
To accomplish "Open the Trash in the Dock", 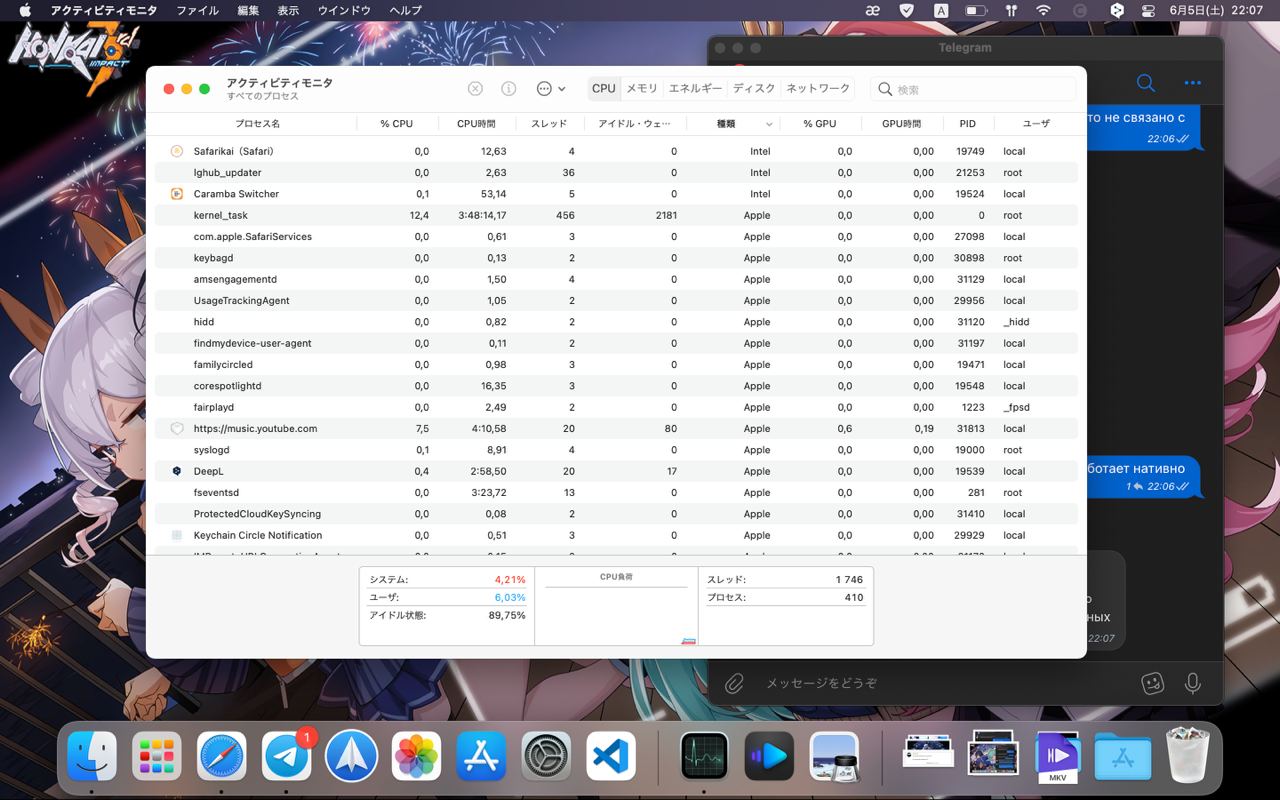I will [x=1188, y=756].
